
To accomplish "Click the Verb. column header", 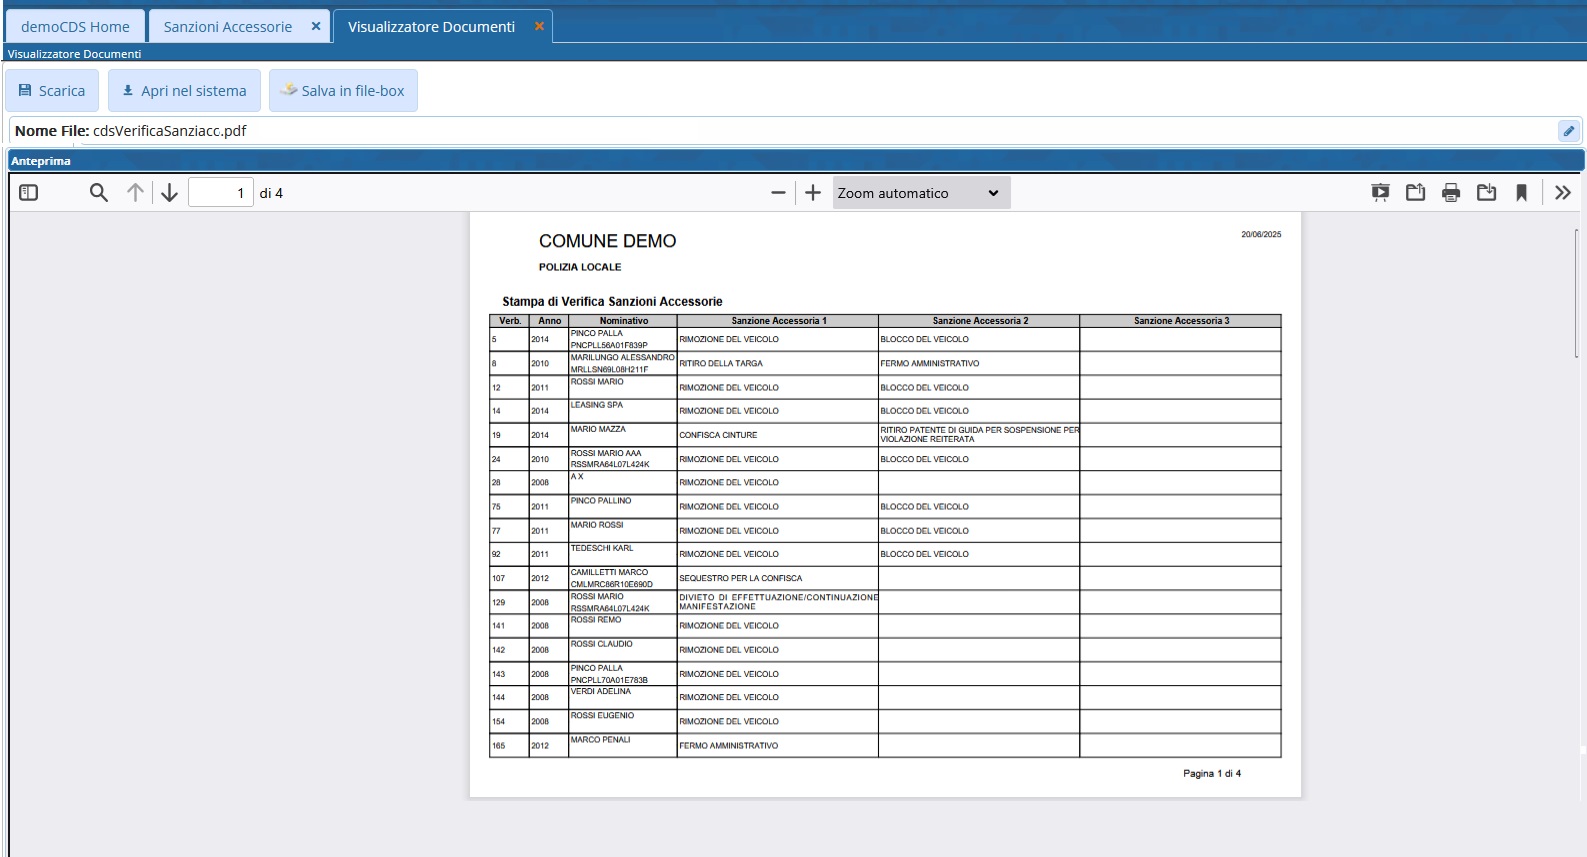I will 510,321.
